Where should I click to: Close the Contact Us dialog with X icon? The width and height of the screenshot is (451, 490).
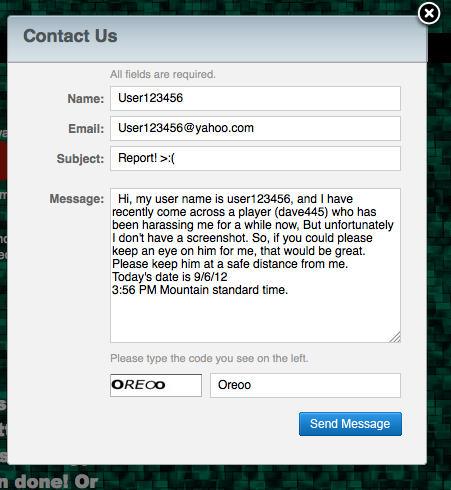tap(429, 13)
